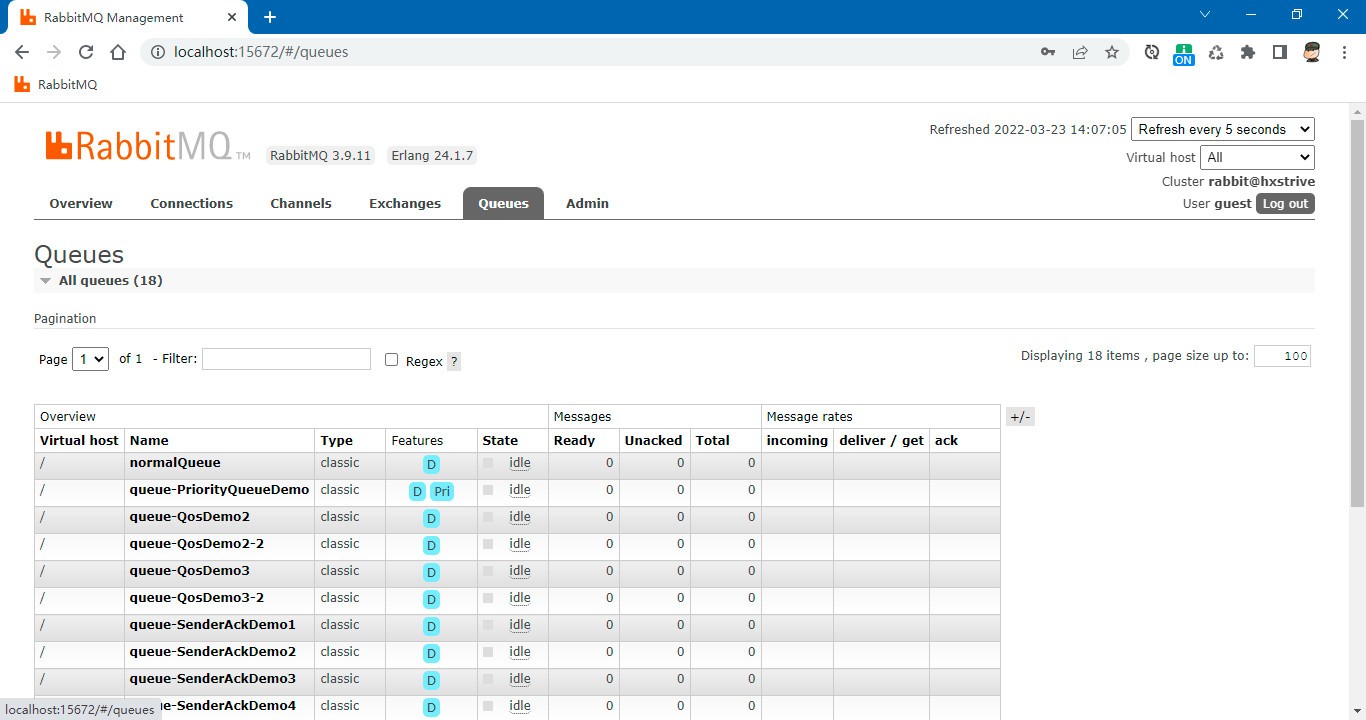Switch to the Connections tab

point(192,203)
